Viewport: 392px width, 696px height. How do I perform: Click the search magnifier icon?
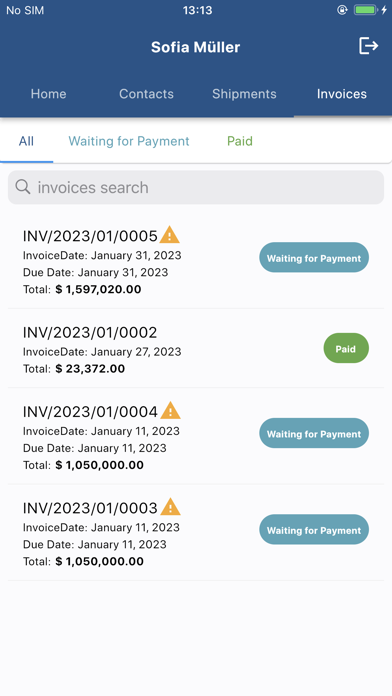pyautogui.click(x=23, y=187)
